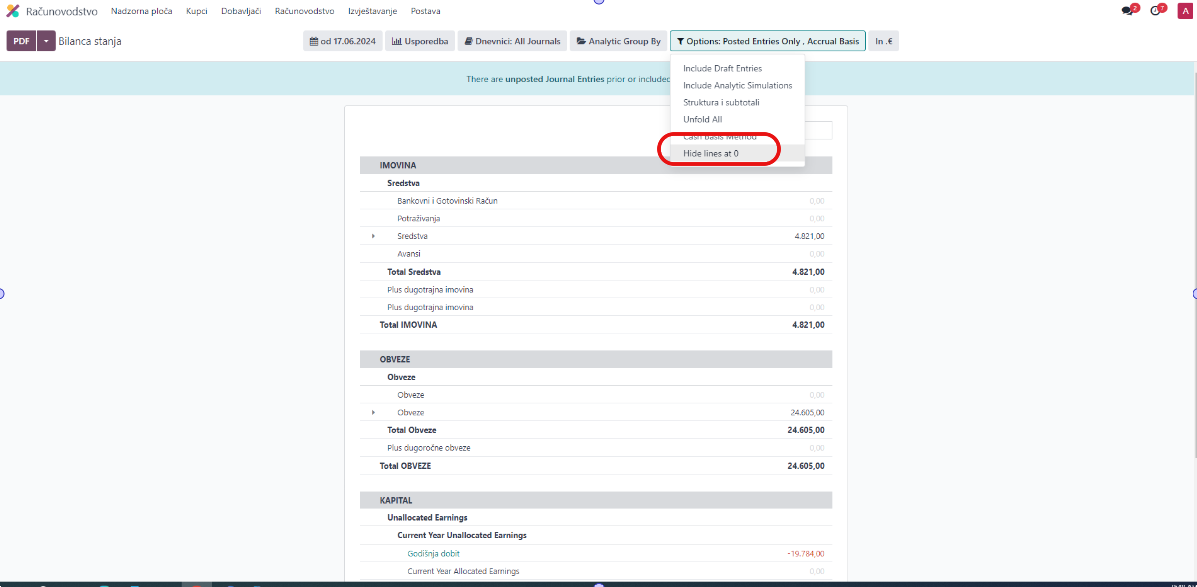Open the Usporedba comparison filter
The width and height of the screenshot is (1197, 587).
[x=420, y=42]
